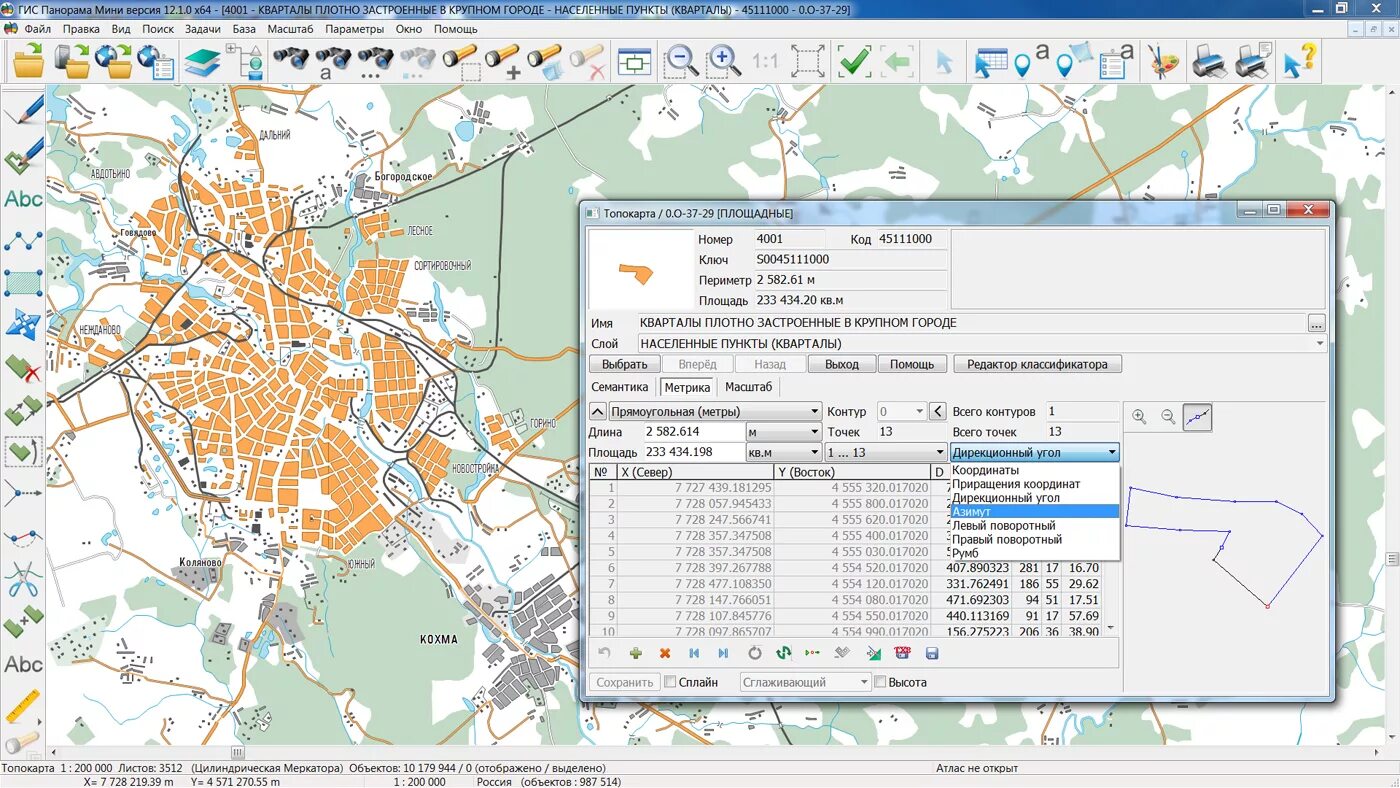The width and height of the screenshot is (1400, 788).
Task: Click the help arrow with question mark
Action: click(1299, 61)
